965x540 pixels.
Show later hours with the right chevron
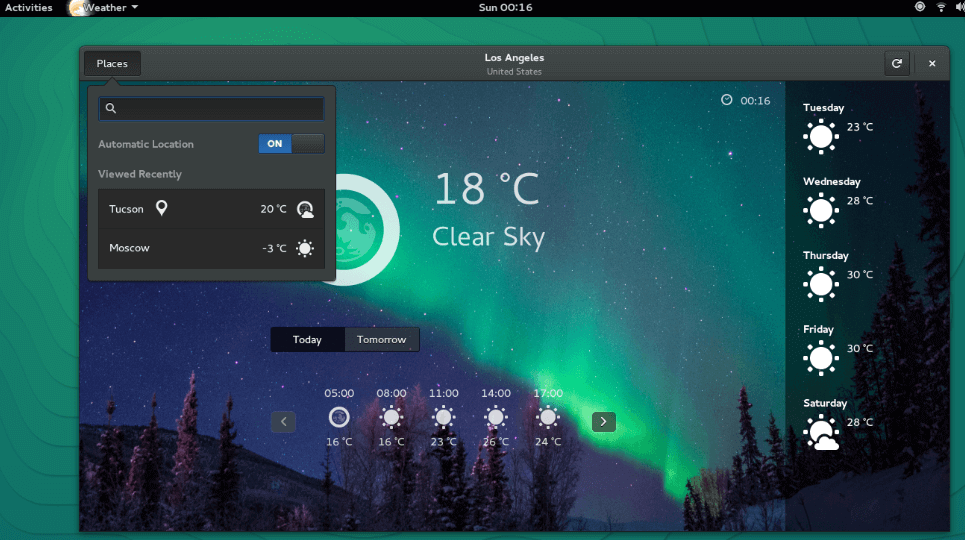(604, 422)
